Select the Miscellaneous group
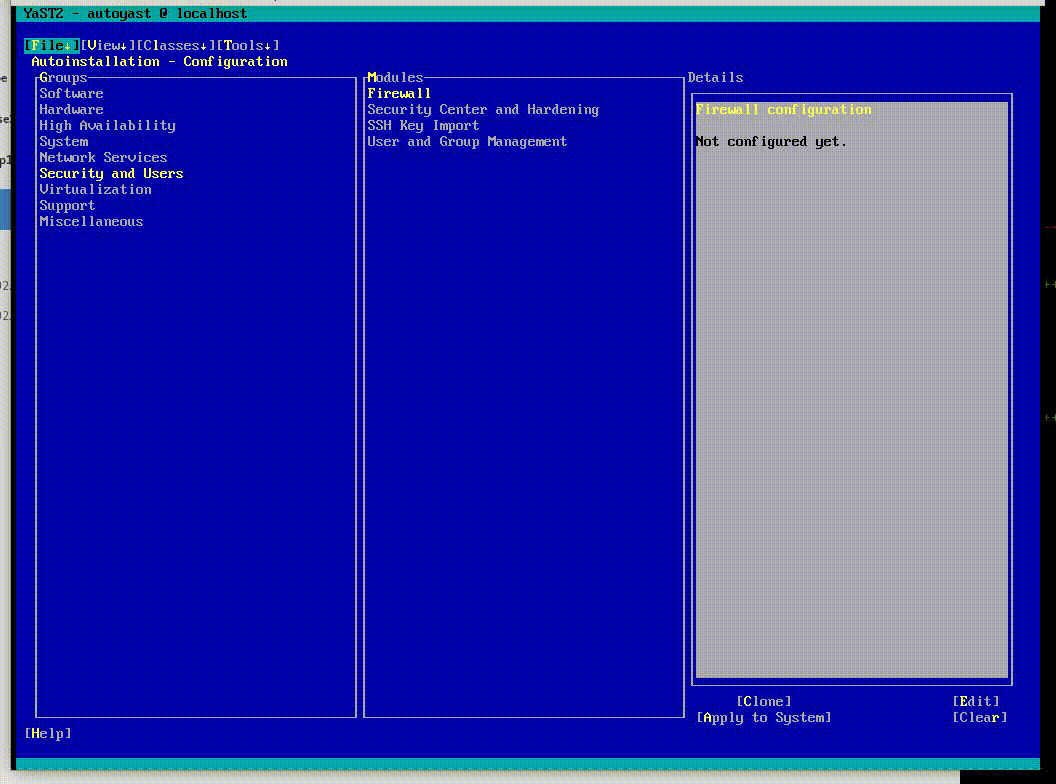 tap(91, 221)
